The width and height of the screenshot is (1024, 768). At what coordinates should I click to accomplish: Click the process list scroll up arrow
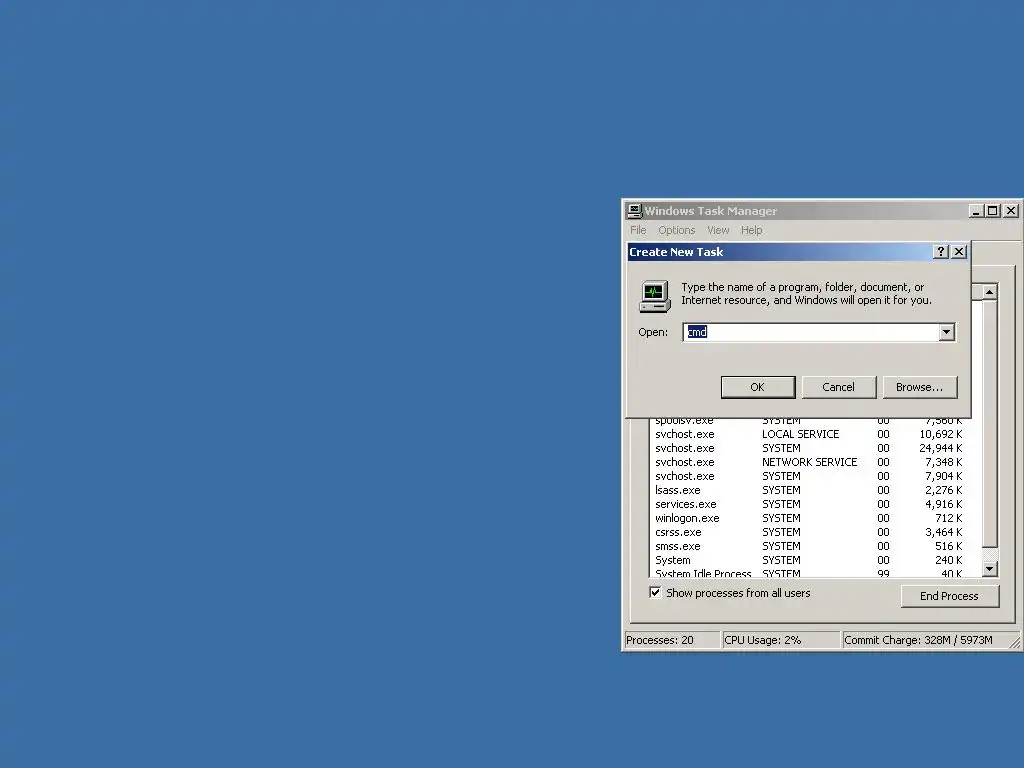(989, 291)
